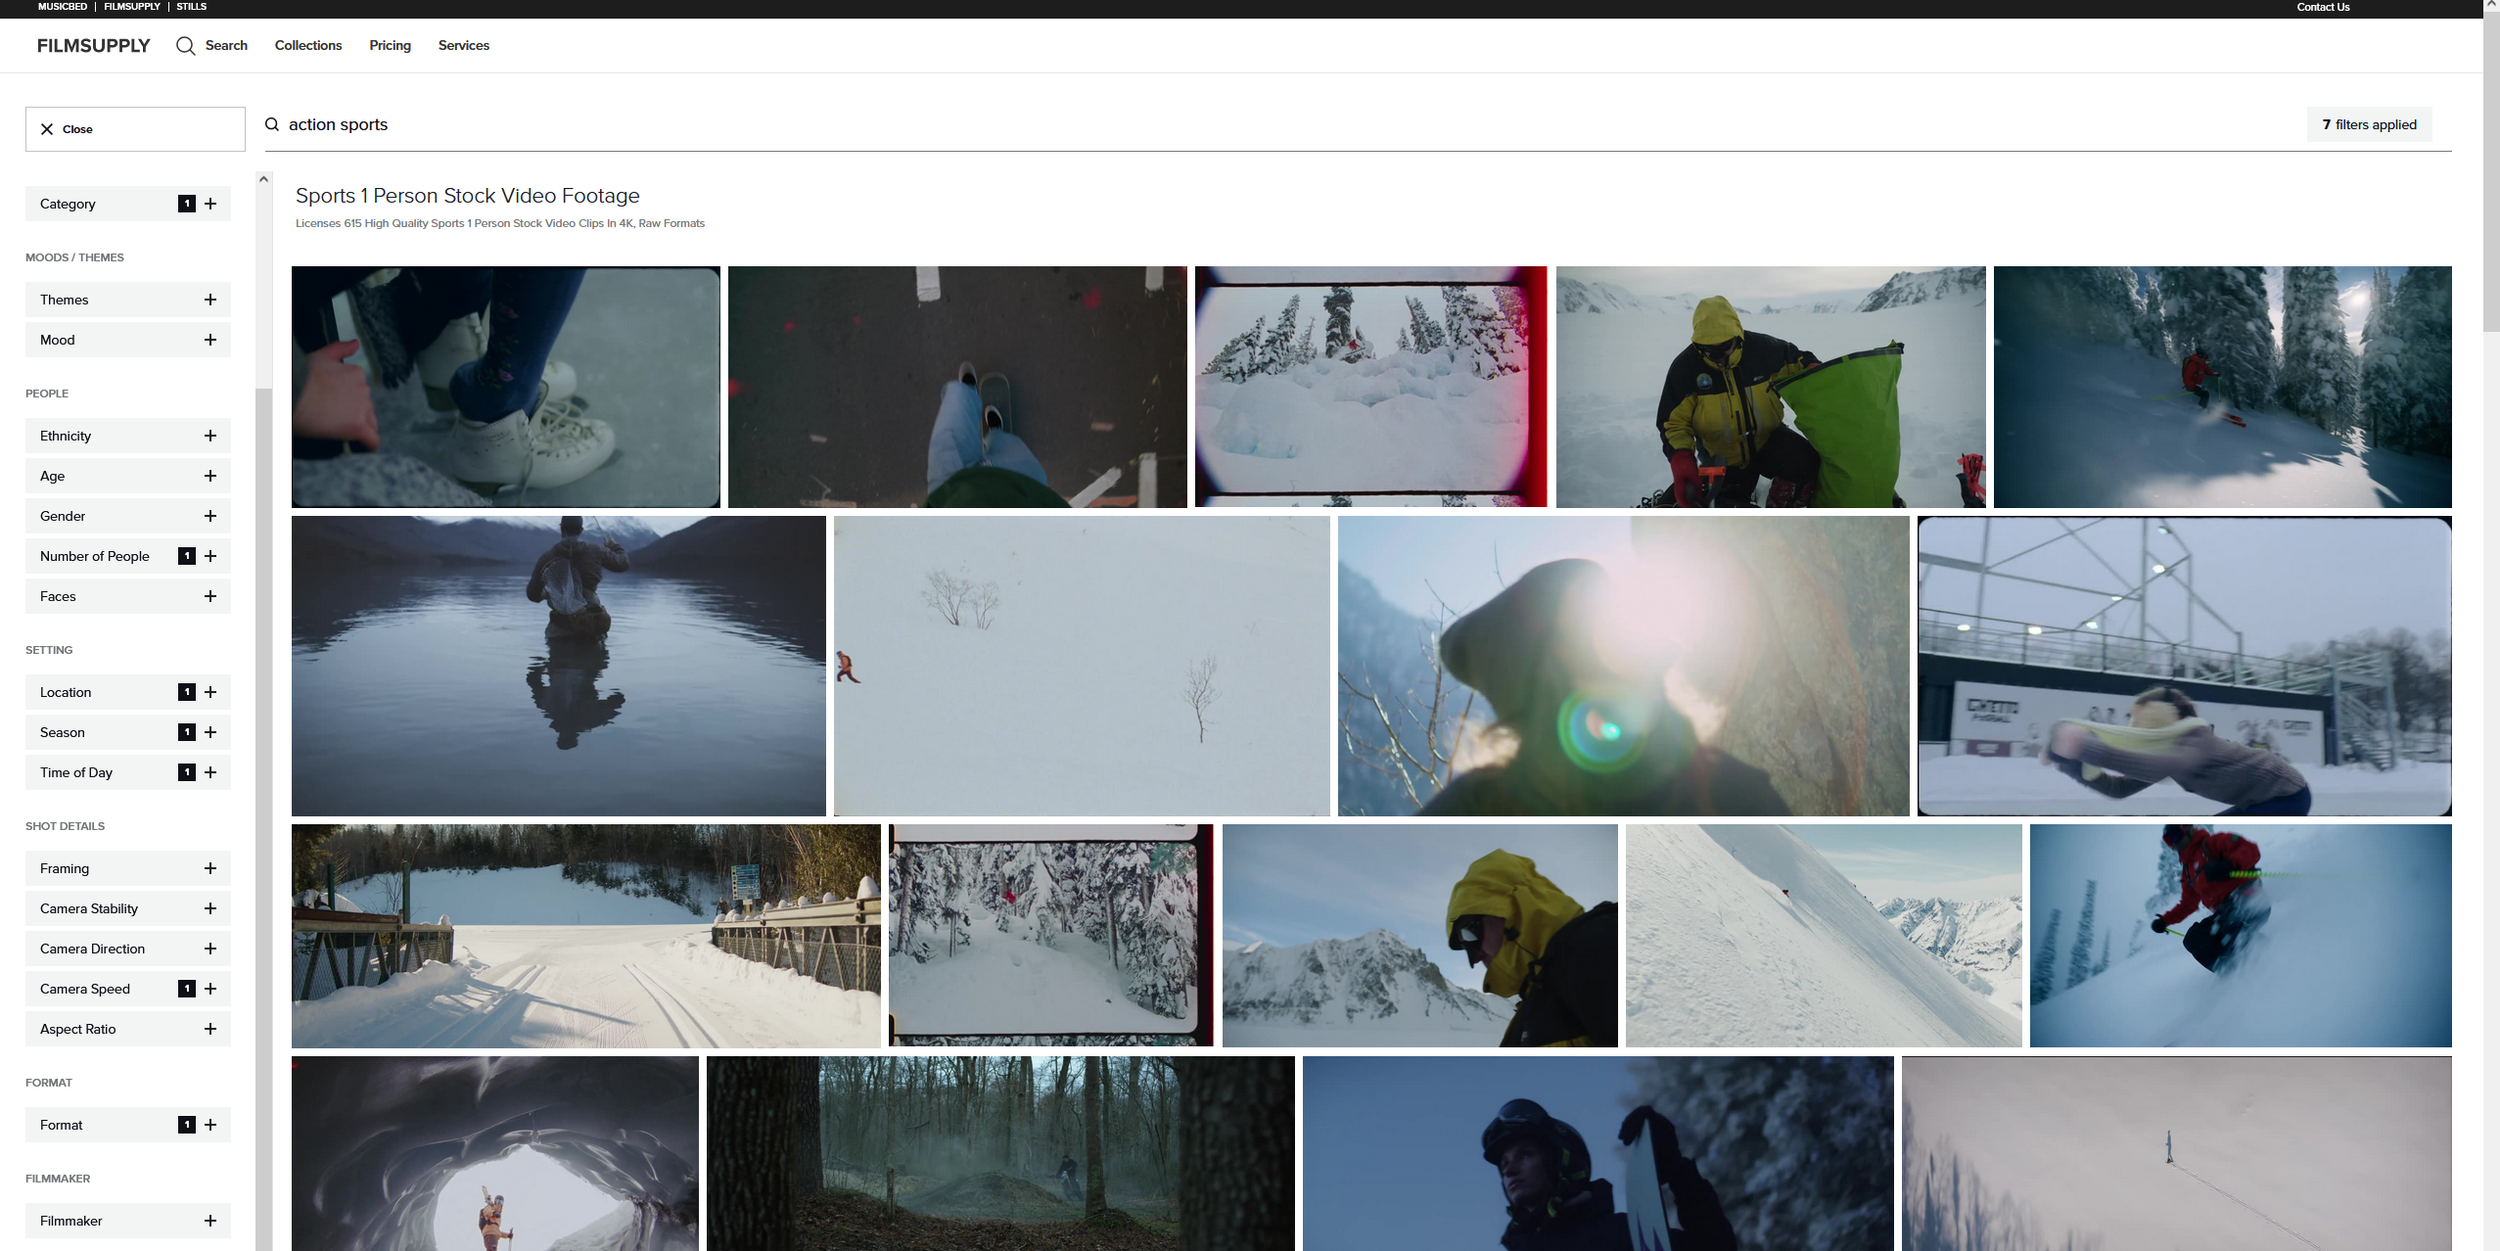
Task: Open the Collections menu item
Action: (x=308, y=46)
